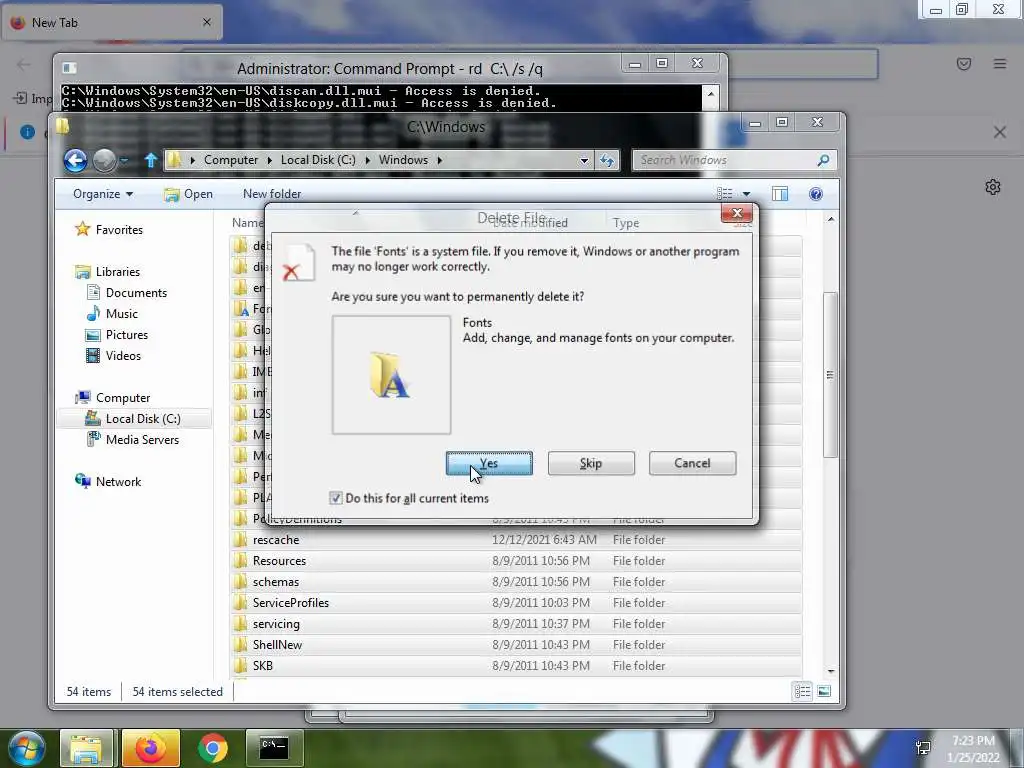Click the Command Prompt title bar icon
The image size is (1024, 768).
pos(69,68)
